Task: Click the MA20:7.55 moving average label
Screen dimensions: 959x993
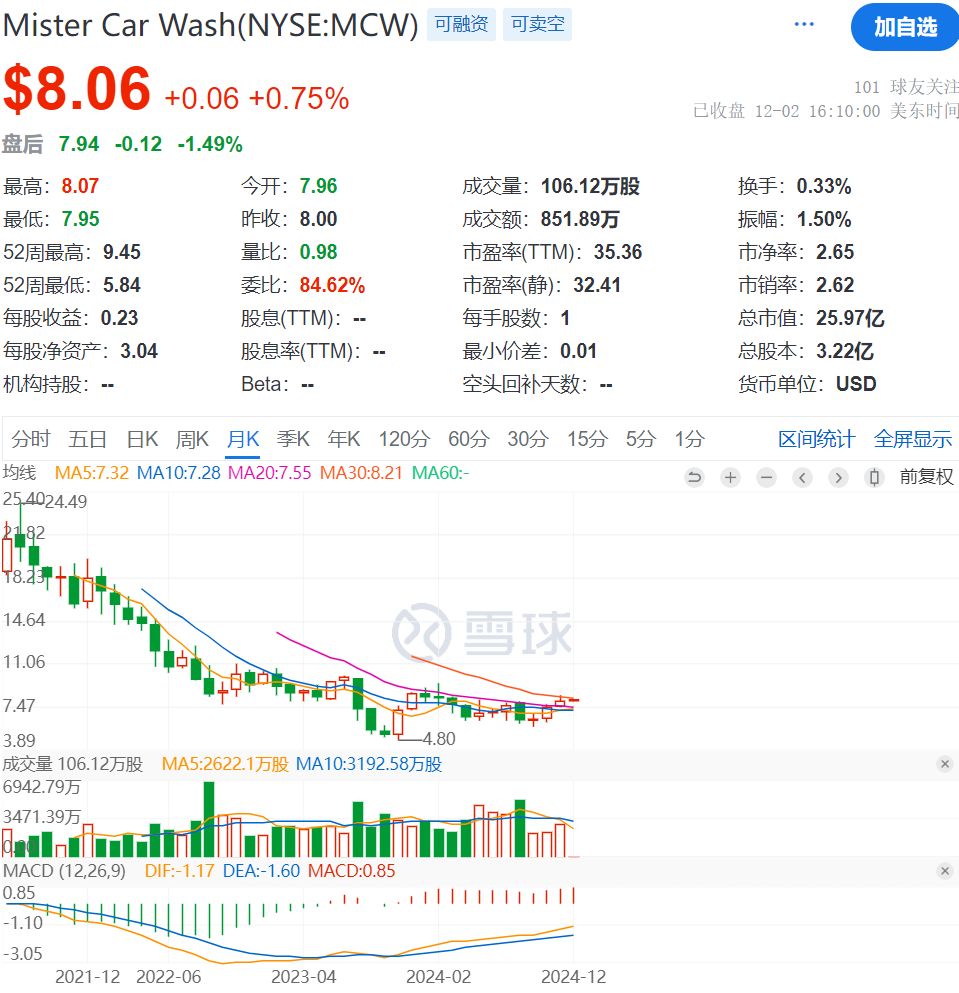Action: click(x=270, y=473)
